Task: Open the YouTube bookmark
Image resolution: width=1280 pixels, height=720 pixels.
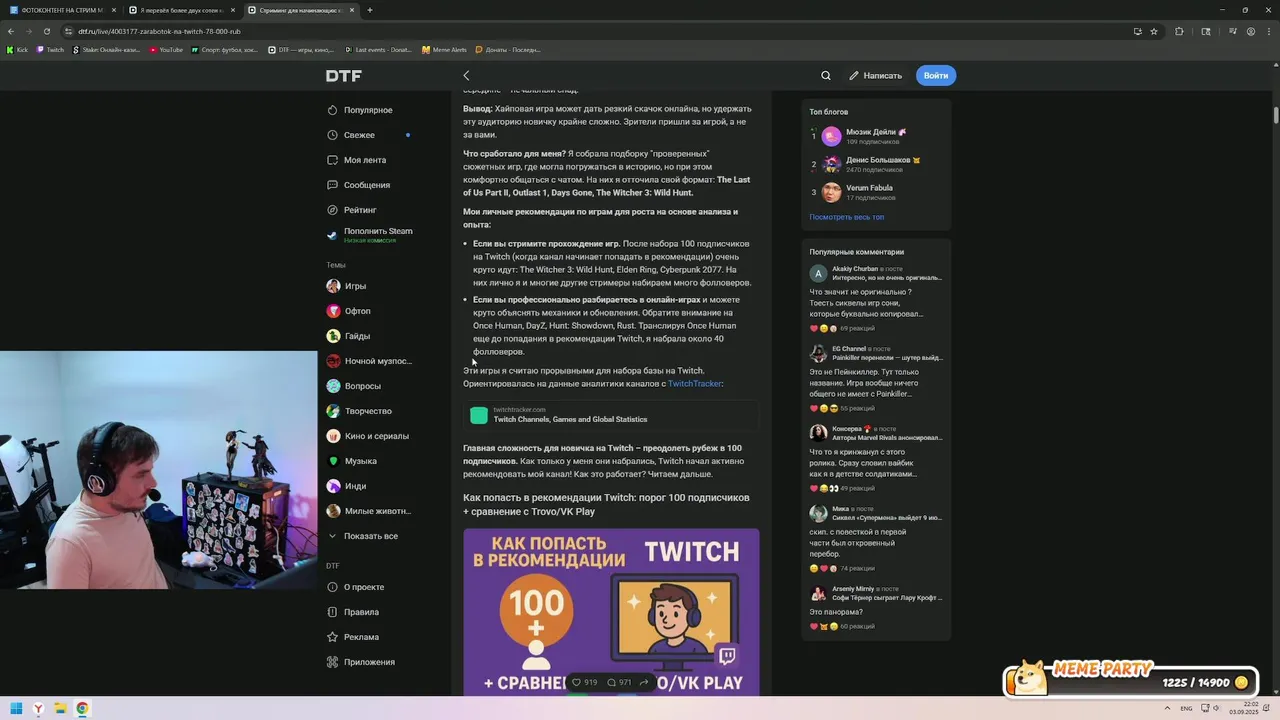Action: point(166,49)
